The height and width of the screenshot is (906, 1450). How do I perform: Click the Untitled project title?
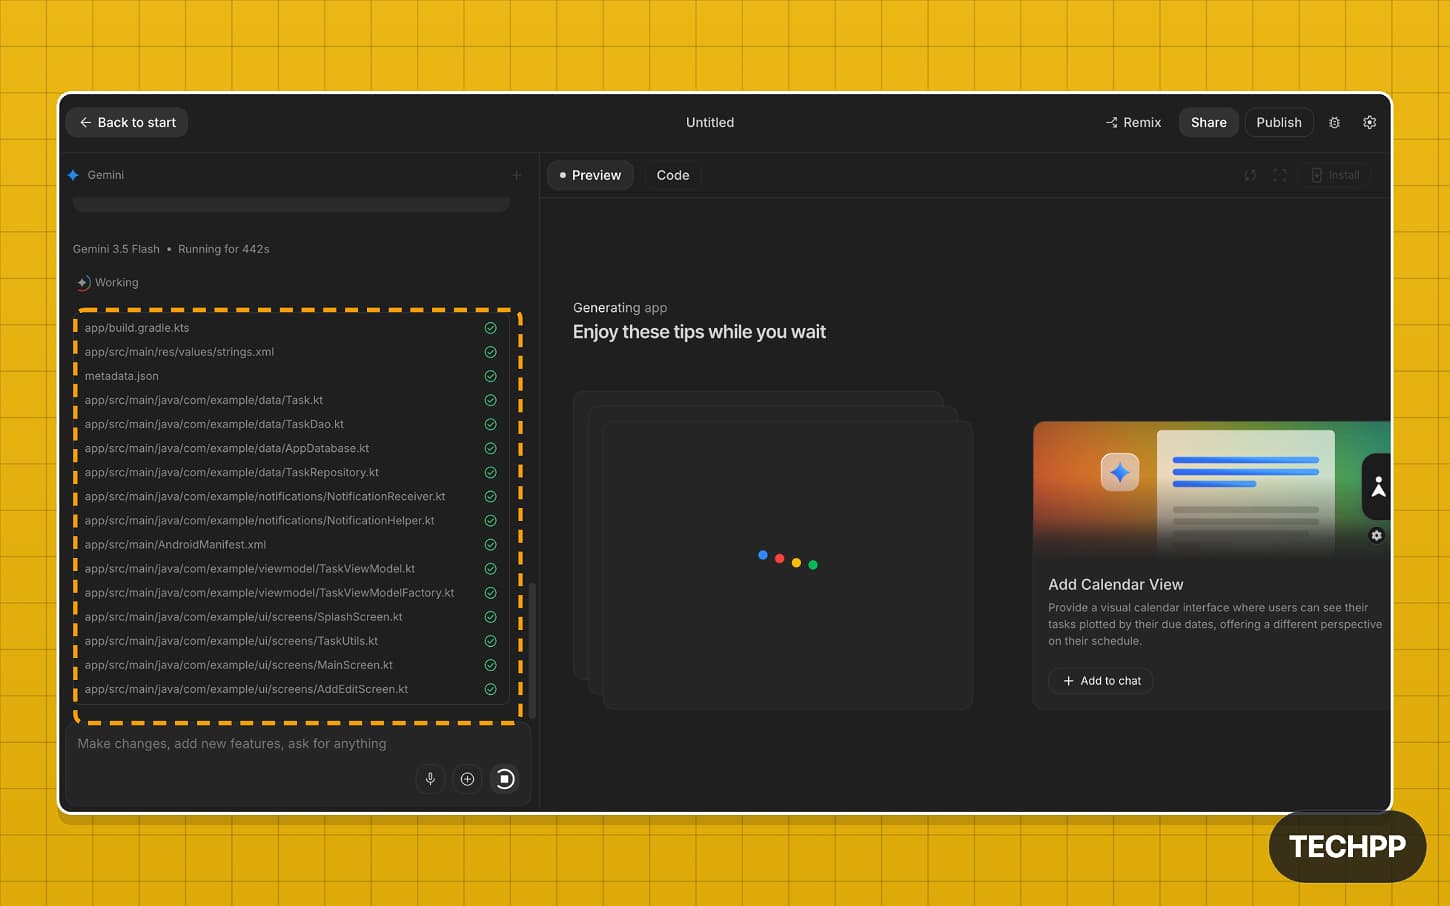(x=710, y=122)
